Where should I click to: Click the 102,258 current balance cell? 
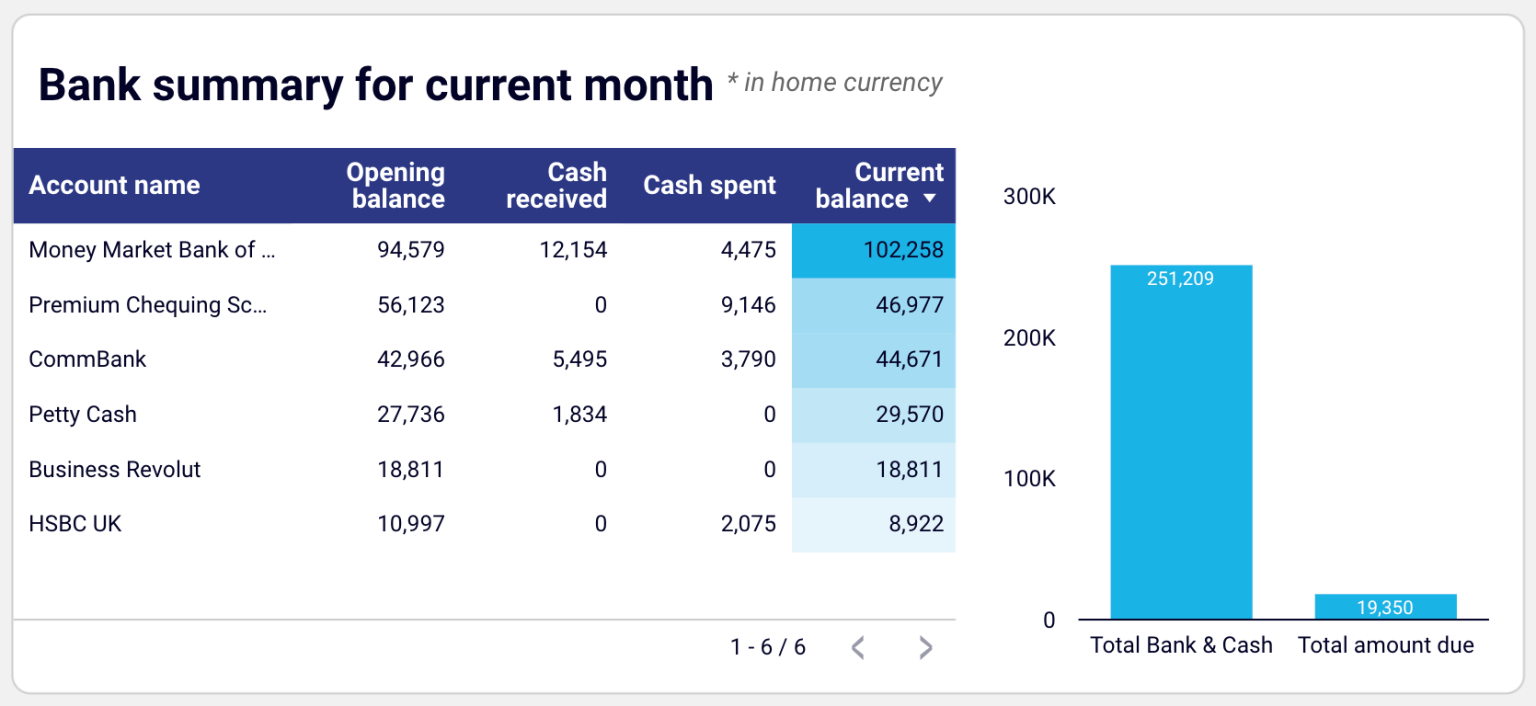[x=874, y=250]
